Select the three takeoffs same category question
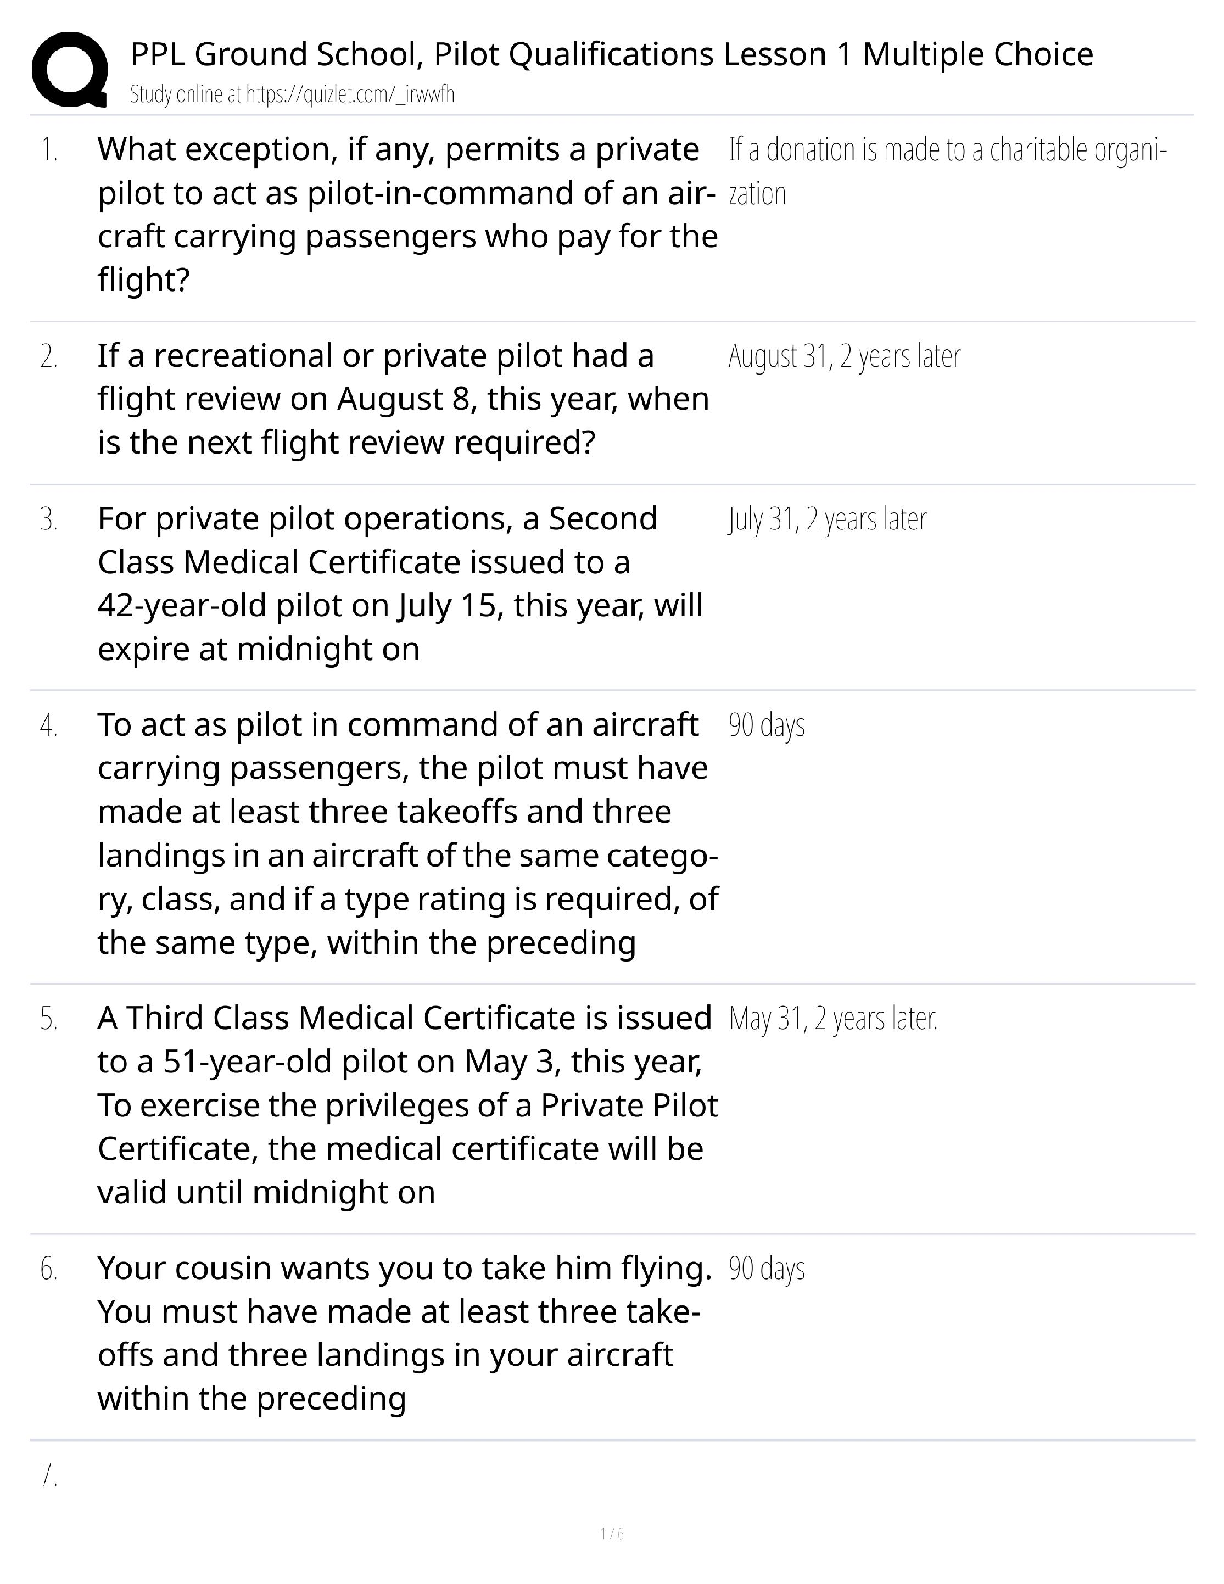 pyautogui.click(x=407, y=833)
